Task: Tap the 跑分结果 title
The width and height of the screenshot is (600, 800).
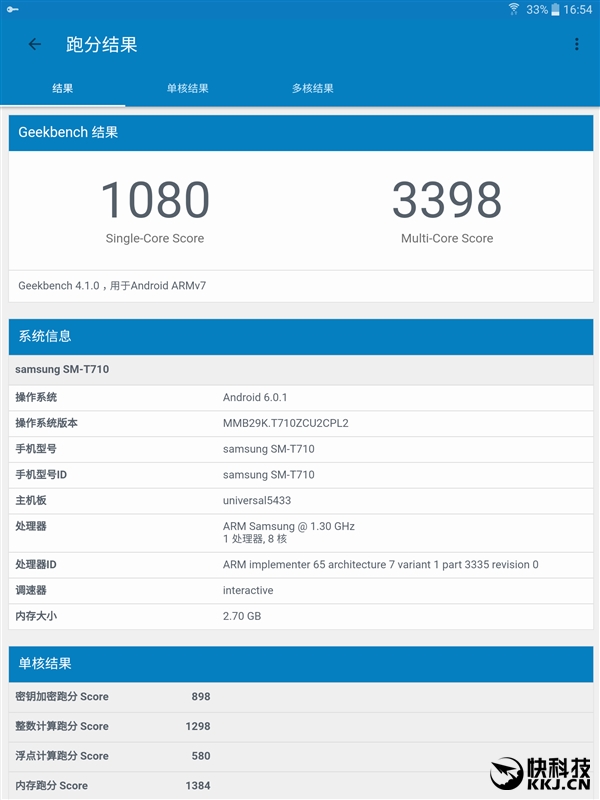Action: point(102,44)
